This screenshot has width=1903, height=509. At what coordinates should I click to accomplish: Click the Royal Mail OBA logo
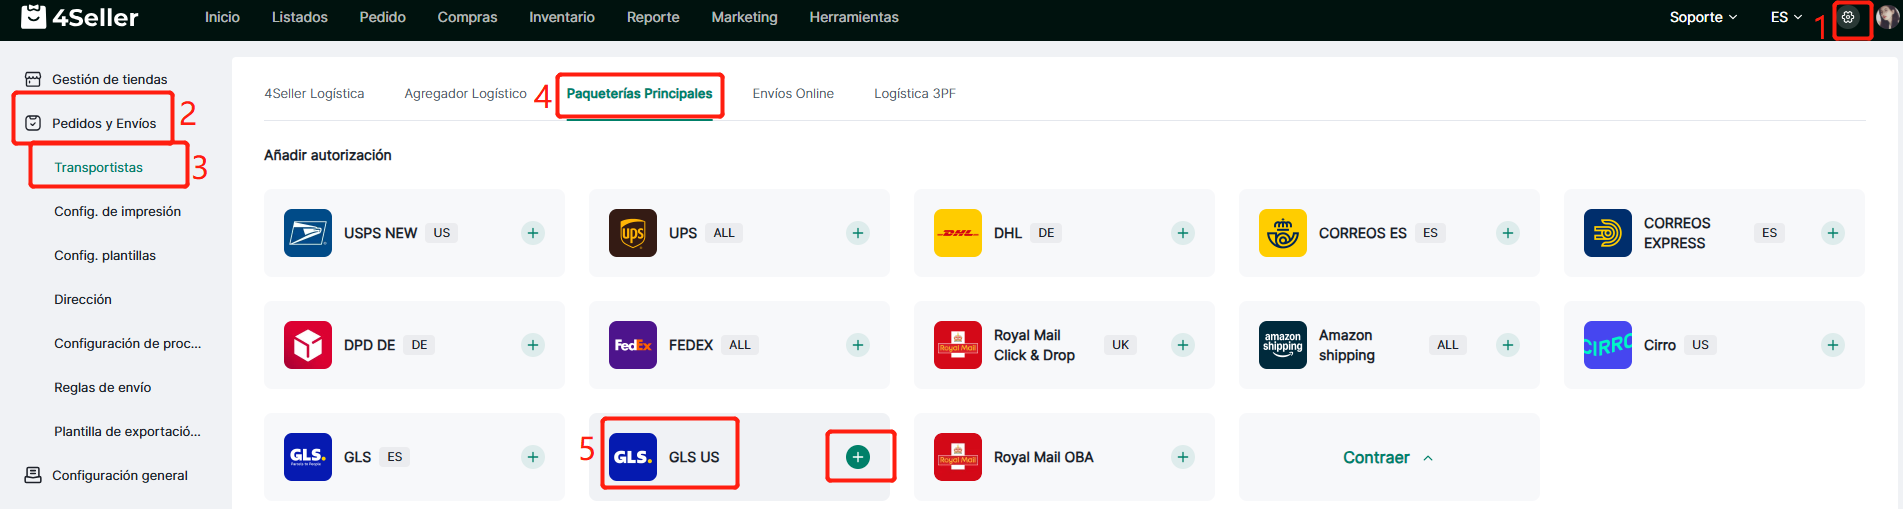coord(958,457)
